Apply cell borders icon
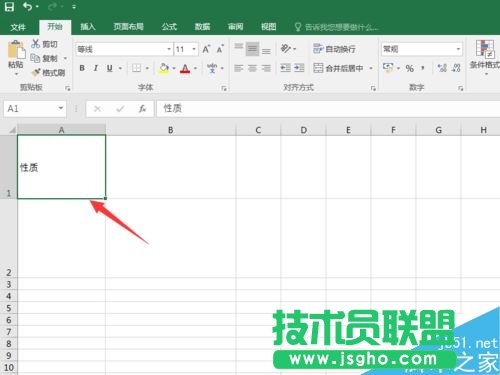500x375 pixels. pyautogui.click(x=136, y=68)
